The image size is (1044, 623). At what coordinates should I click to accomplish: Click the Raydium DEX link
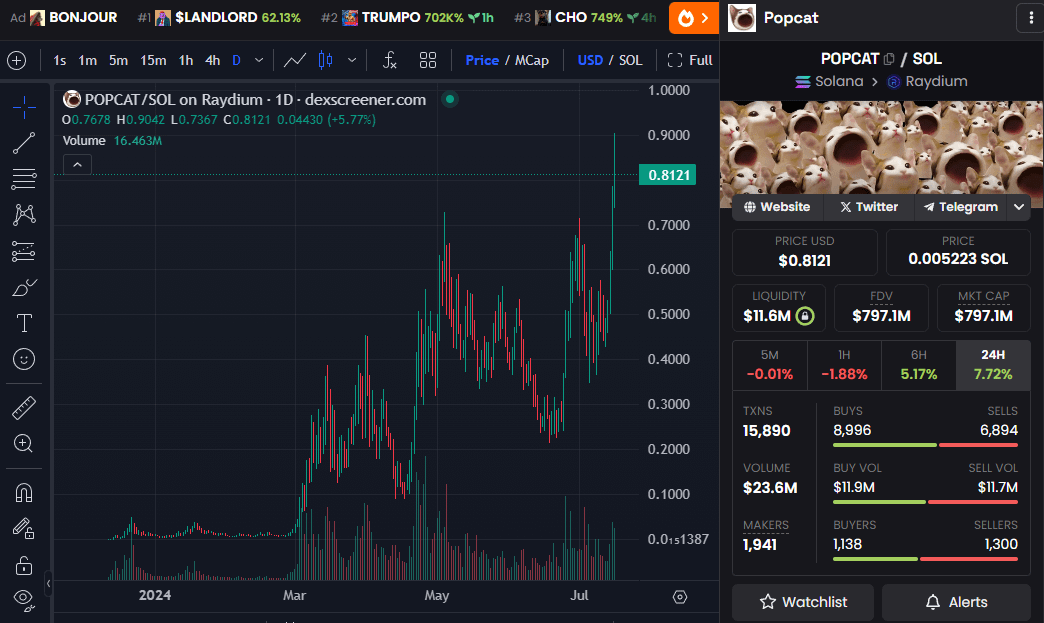tap(927, 81)
